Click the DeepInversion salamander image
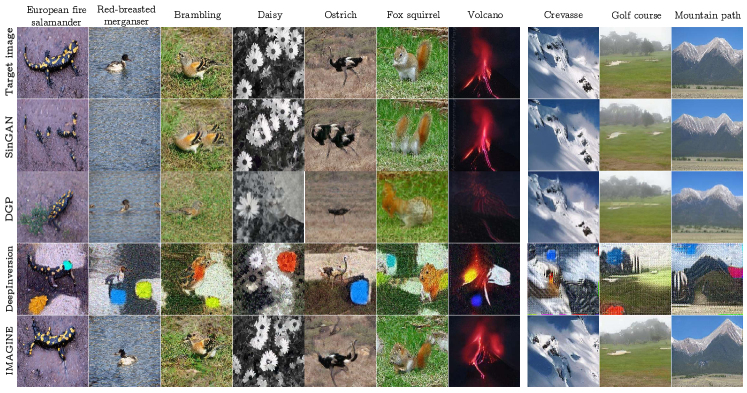 53,279
